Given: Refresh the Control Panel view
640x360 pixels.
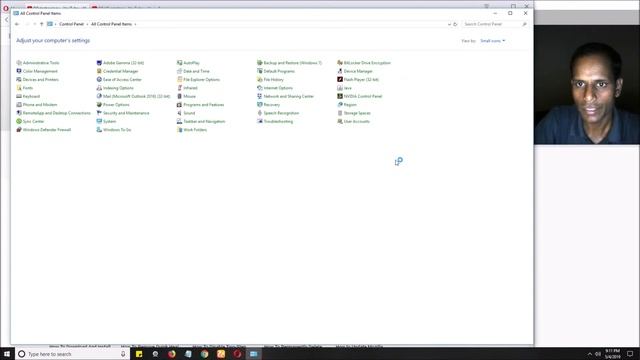Looking at the screenshot, I should pyautogui.click(x=455, y=24).
